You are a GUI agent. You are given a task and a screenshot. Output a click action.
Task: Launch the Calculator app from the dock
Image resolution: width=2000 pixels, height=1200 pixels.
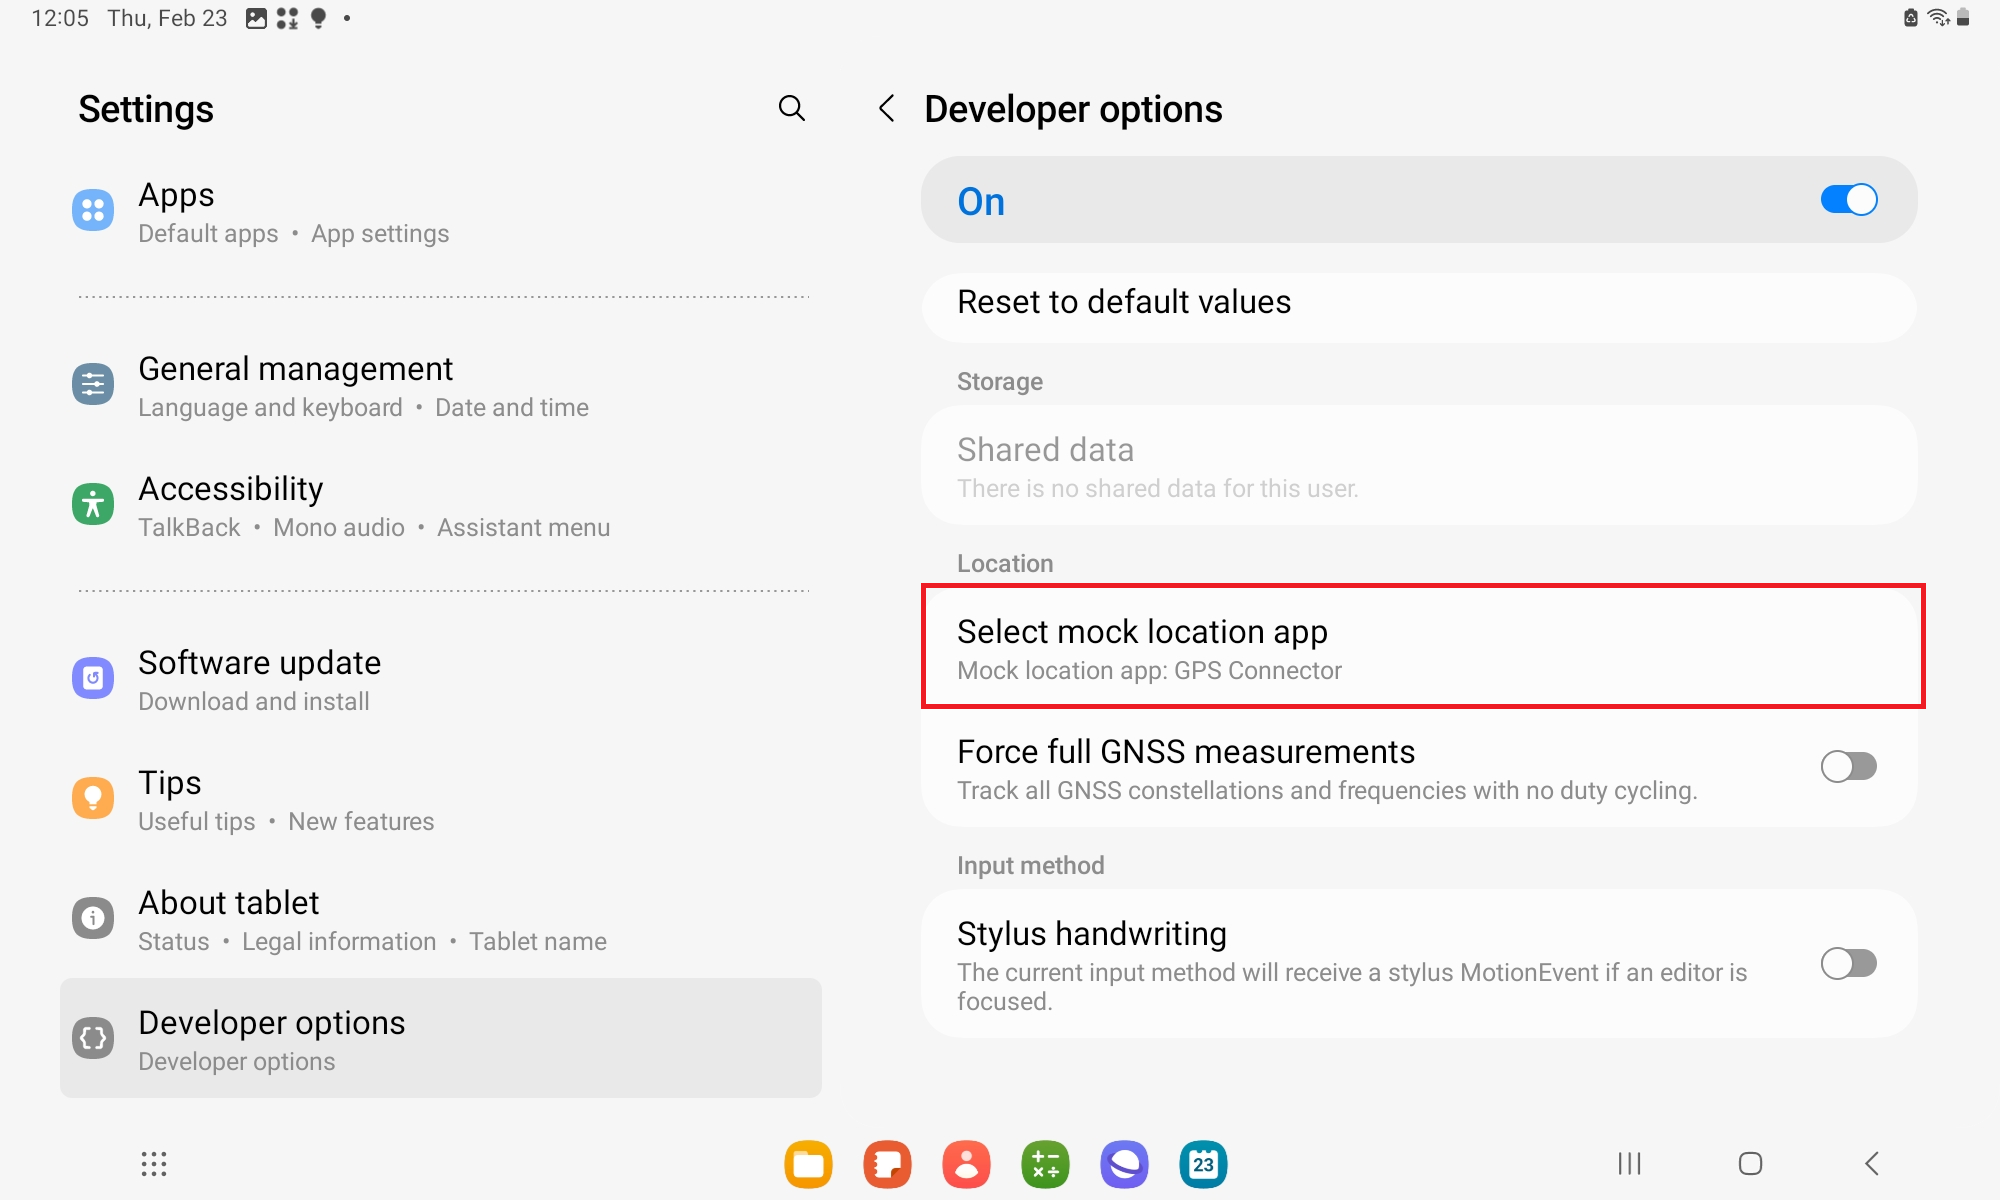1045,1164
